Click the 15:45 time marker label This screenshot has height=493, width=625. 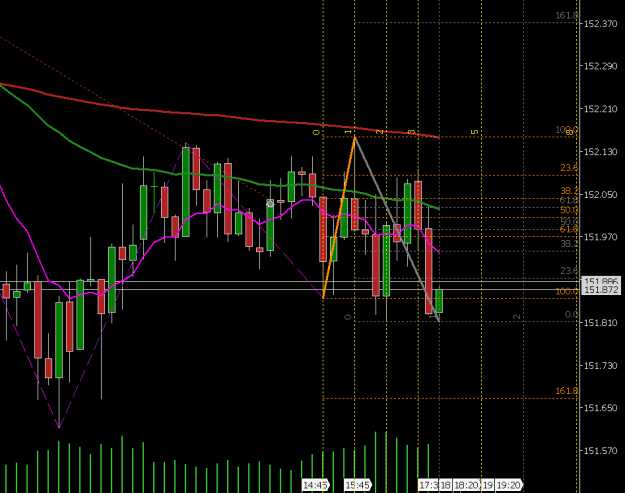(x=358, y=485)
